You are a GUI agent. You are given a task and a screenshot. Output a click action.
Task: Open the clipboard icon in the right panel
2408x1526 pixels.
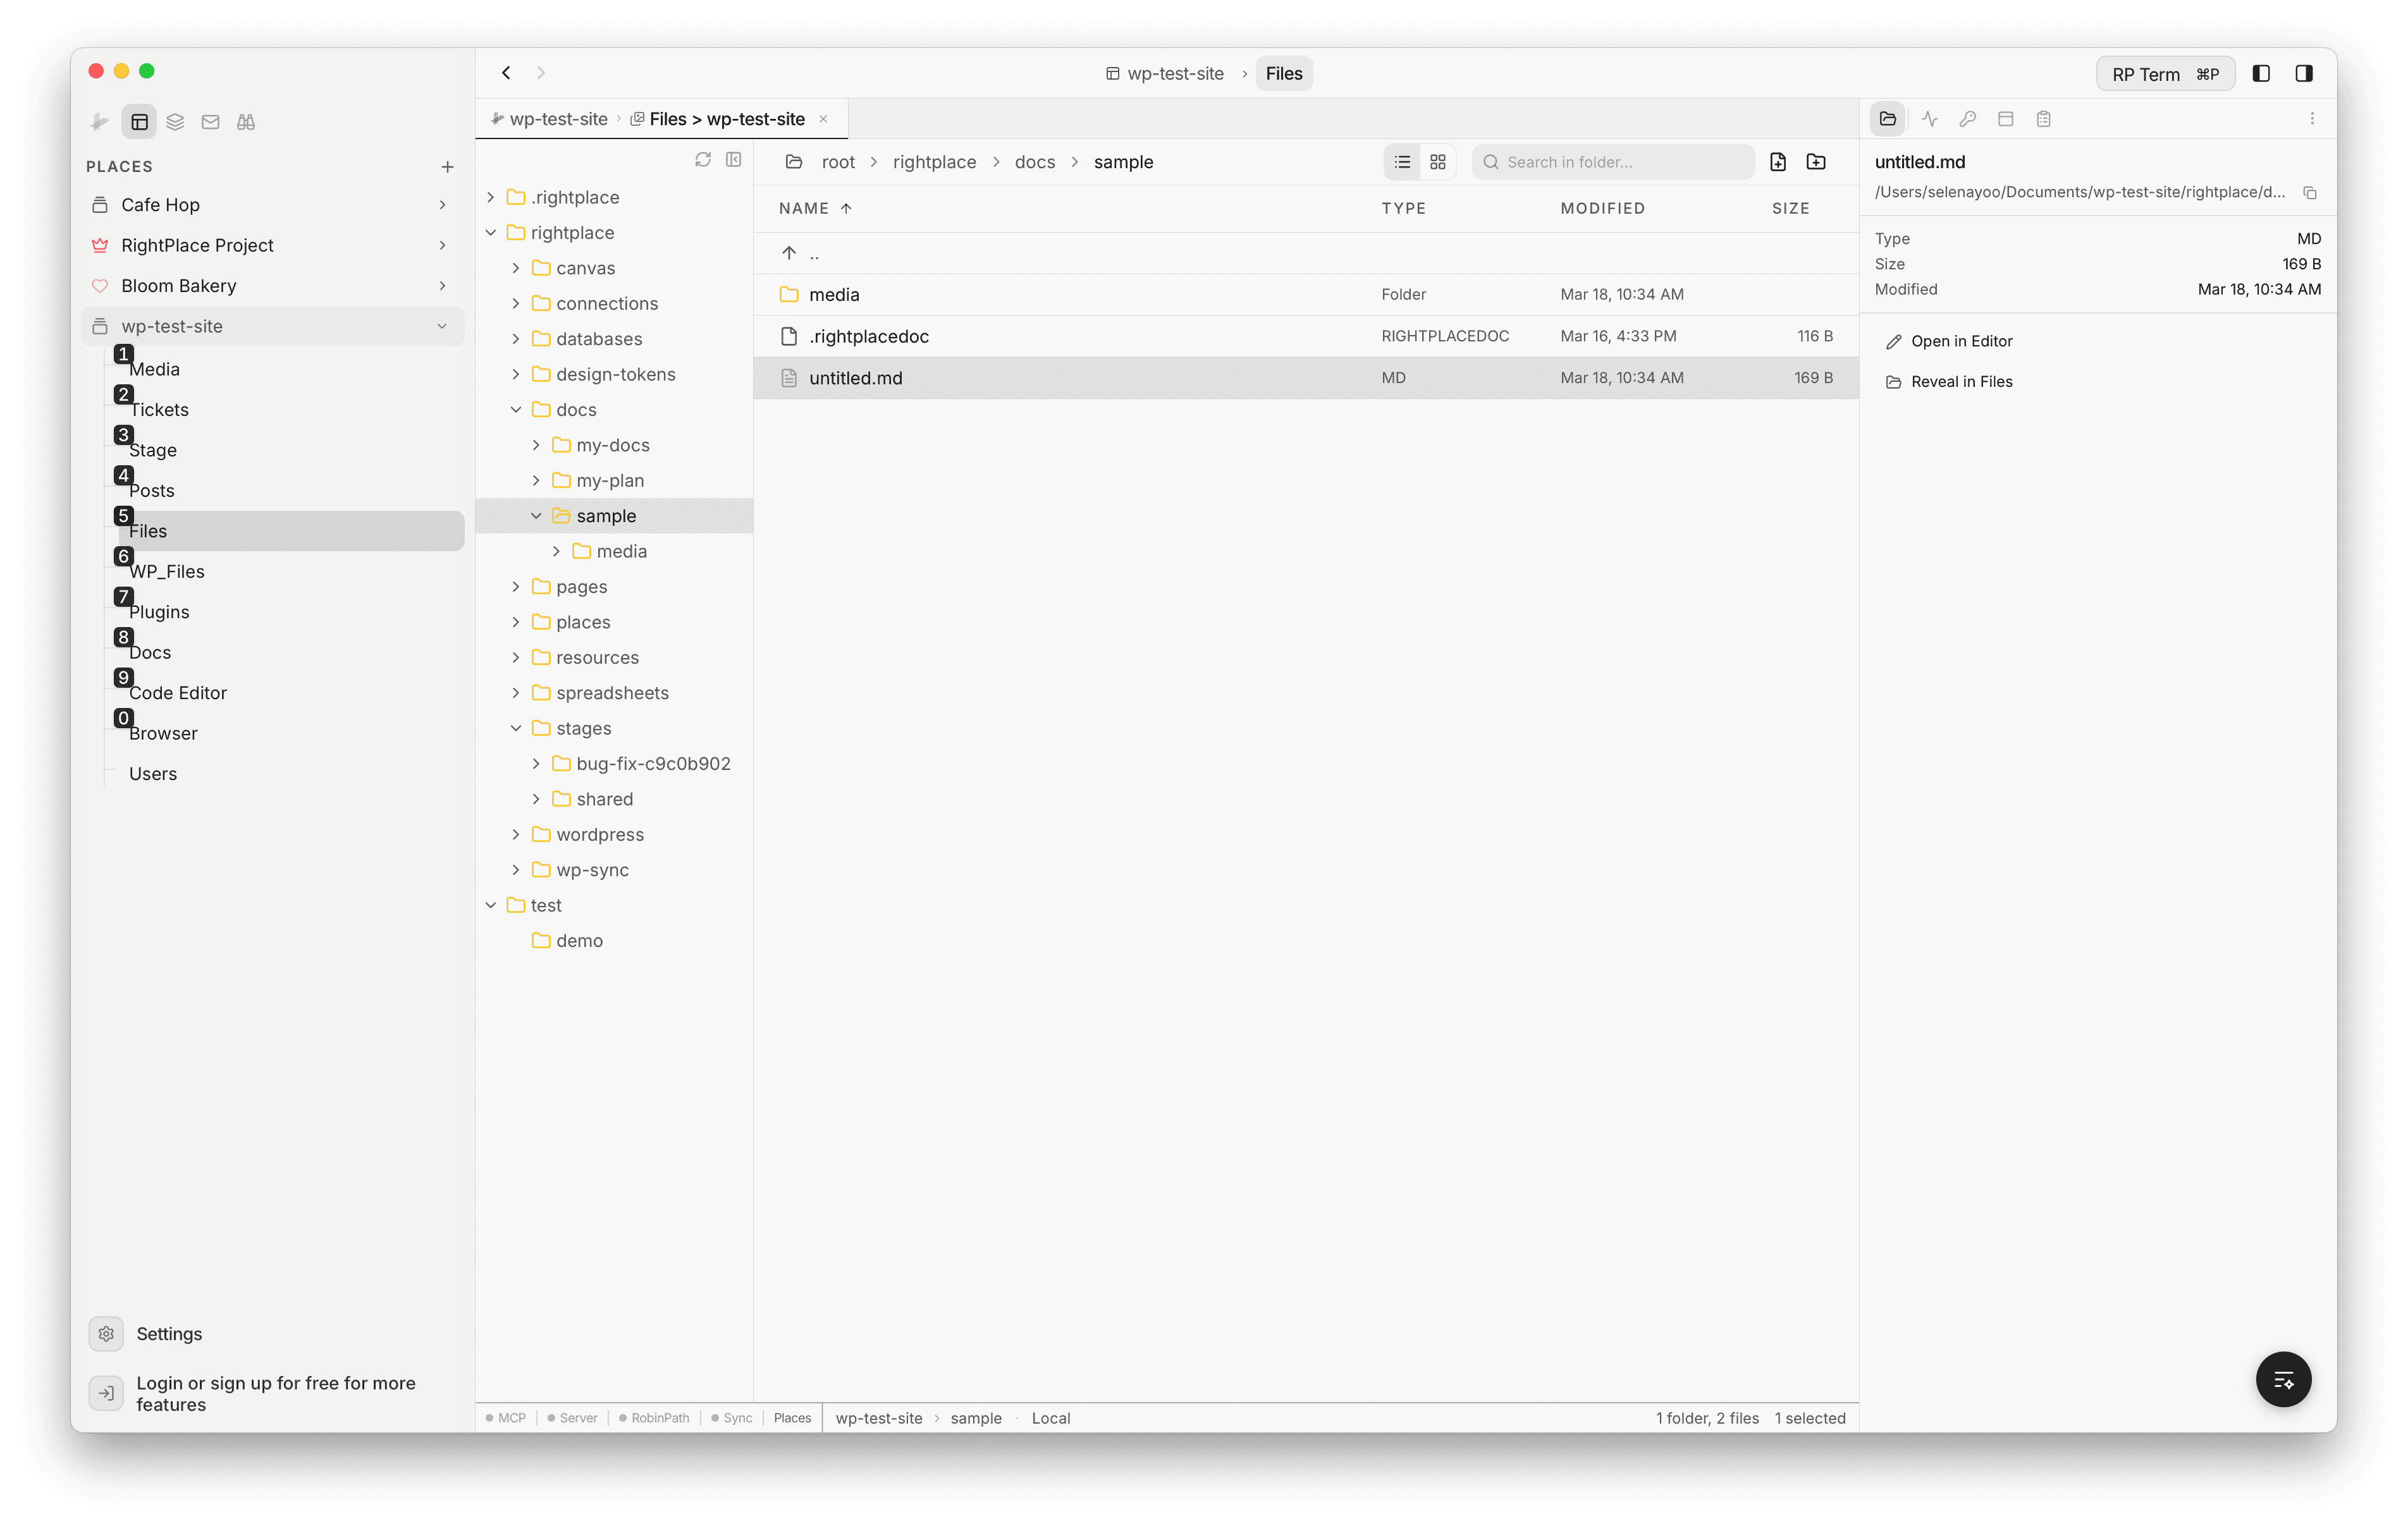pos(2044,118)
